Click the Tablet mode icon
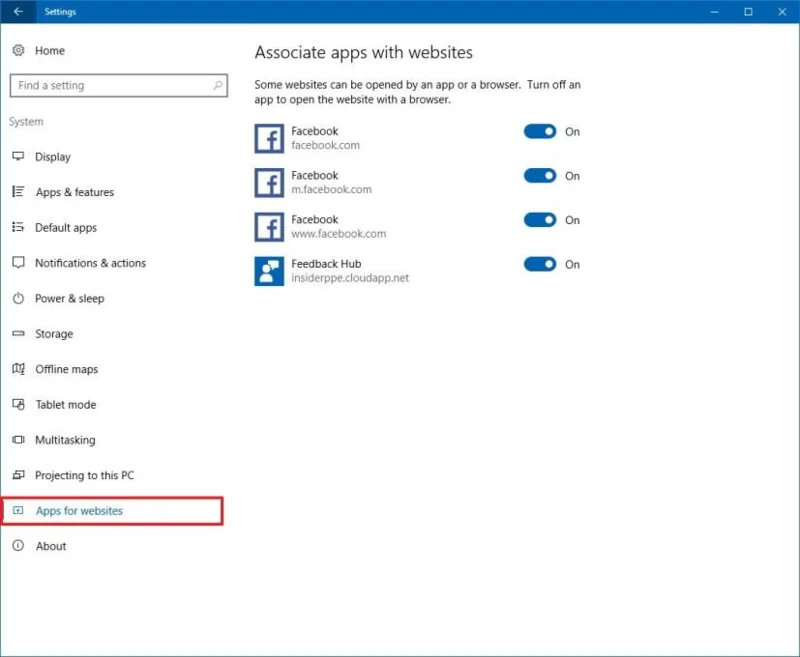Screen dimensions: 800x657 18,404
